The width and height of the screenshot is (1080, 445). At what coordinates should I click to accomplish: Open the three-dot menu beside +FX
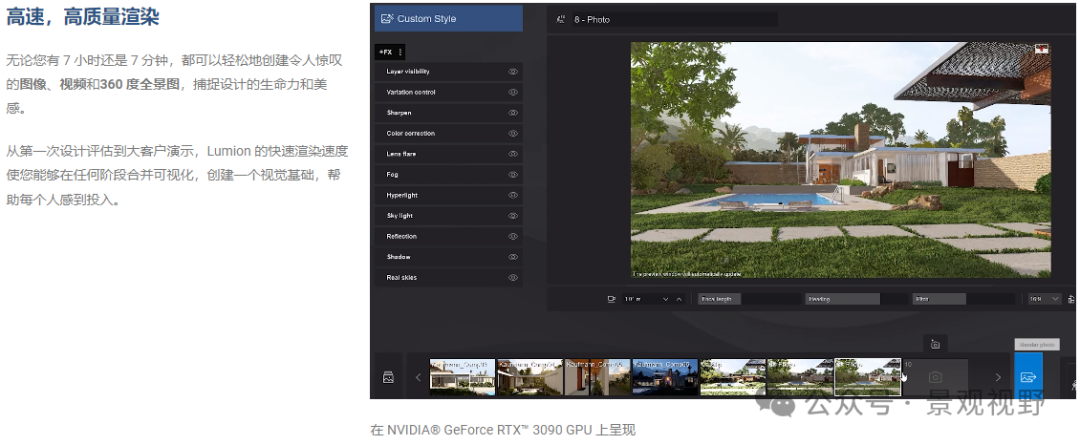[400, 52]
